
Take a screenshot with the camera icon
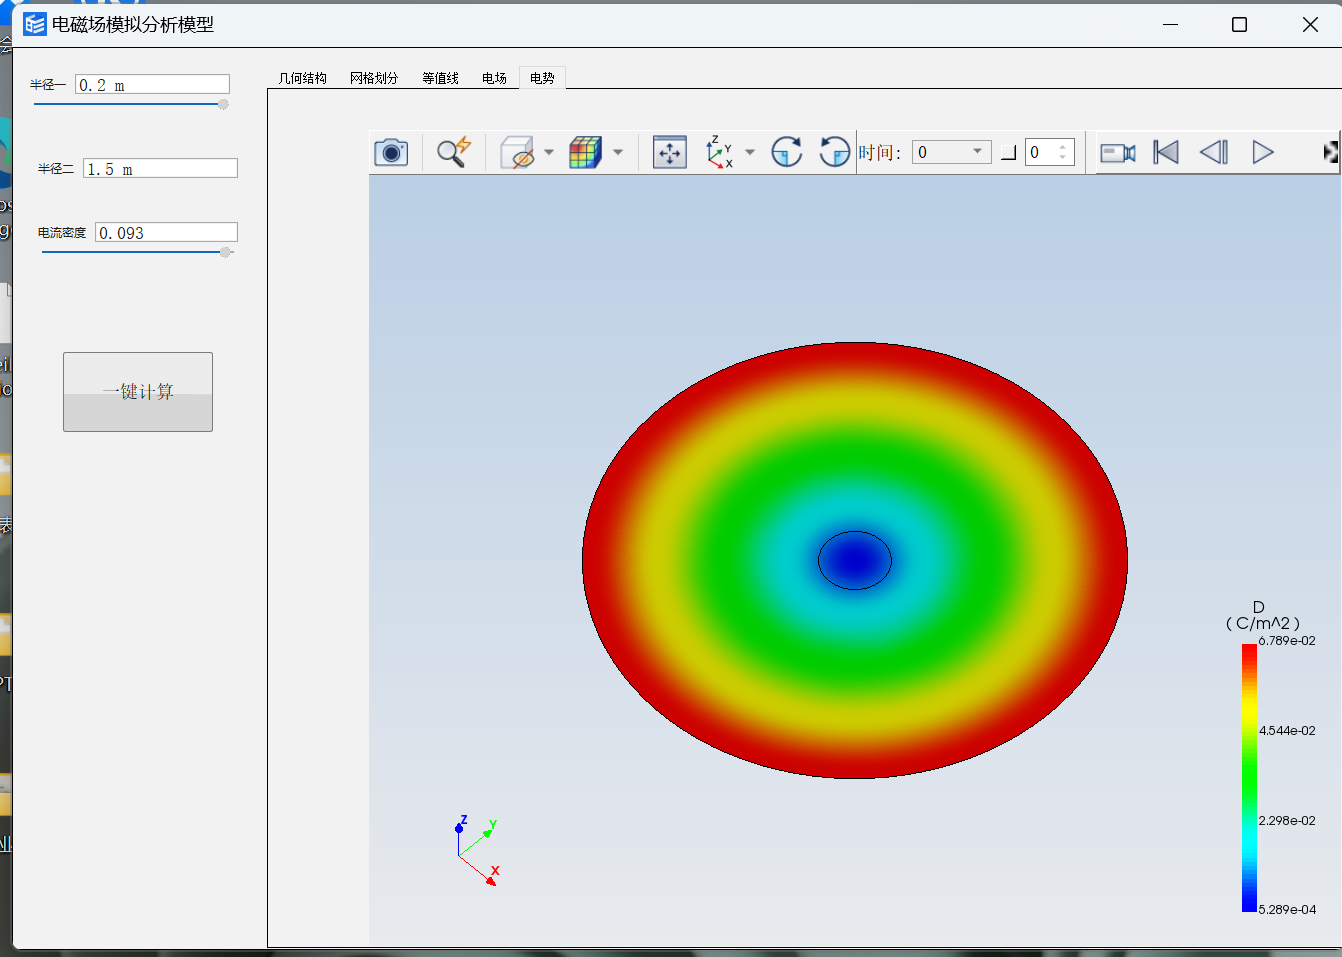tap(391, 152)
